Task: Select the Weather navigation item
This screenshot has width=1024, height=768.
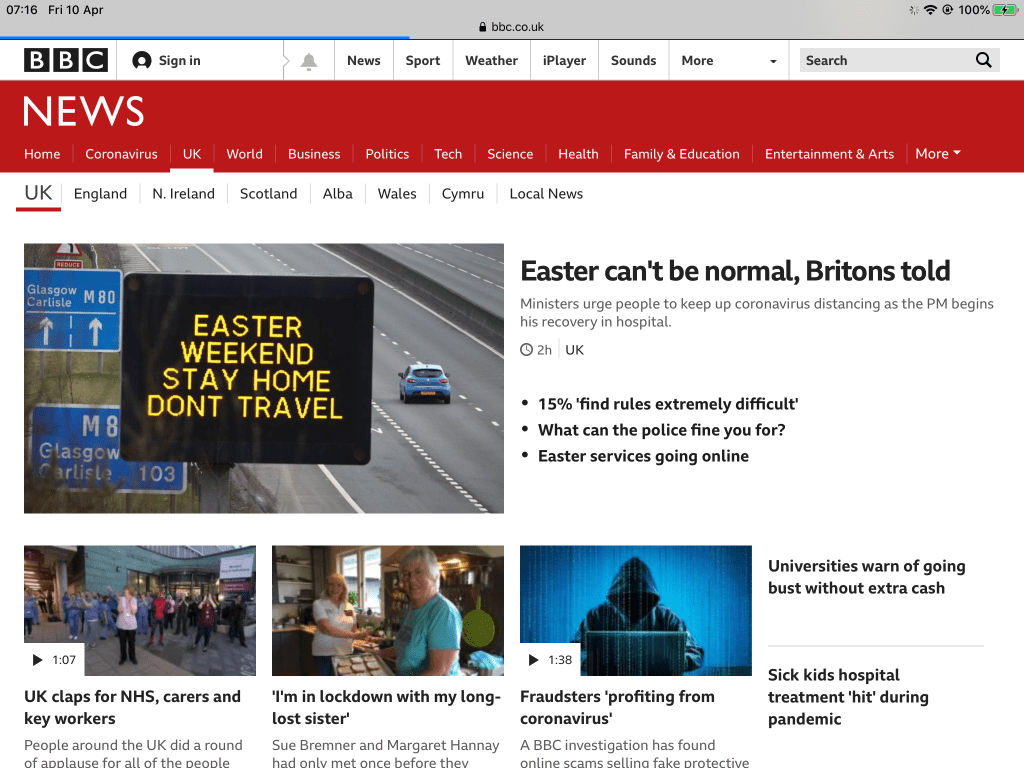Action: 491,60
